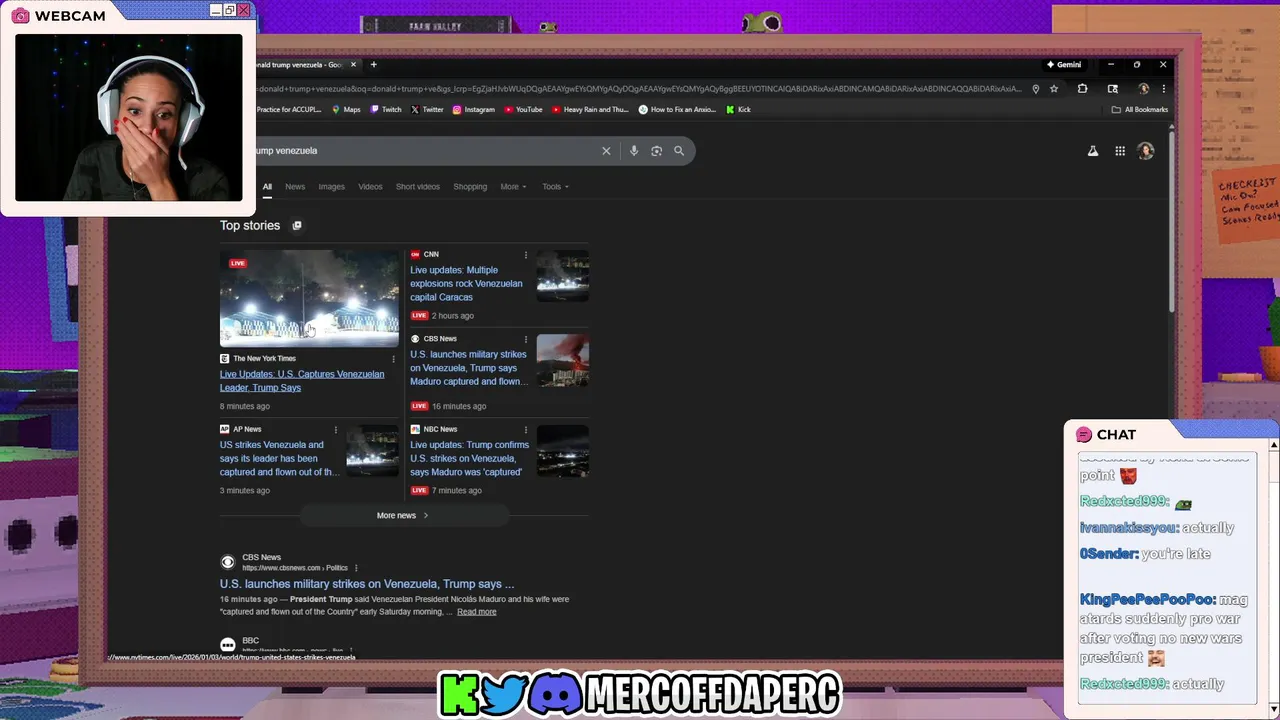
Task: Open Chrome three-dot menu
Action: (x=1163, y=89)
